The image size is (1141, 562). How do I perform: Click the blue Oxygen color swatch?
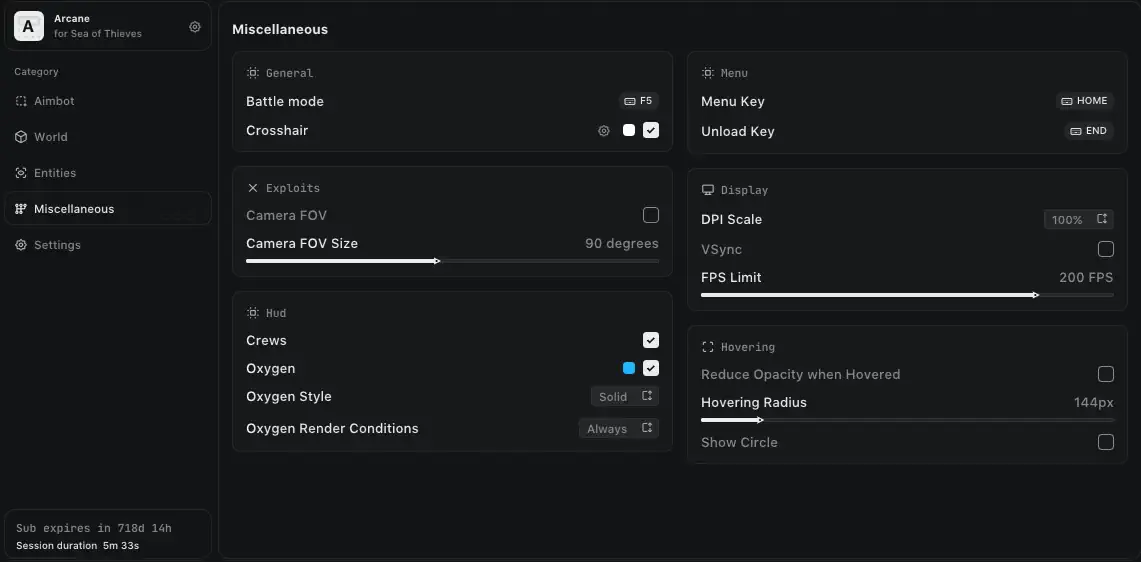629,369
